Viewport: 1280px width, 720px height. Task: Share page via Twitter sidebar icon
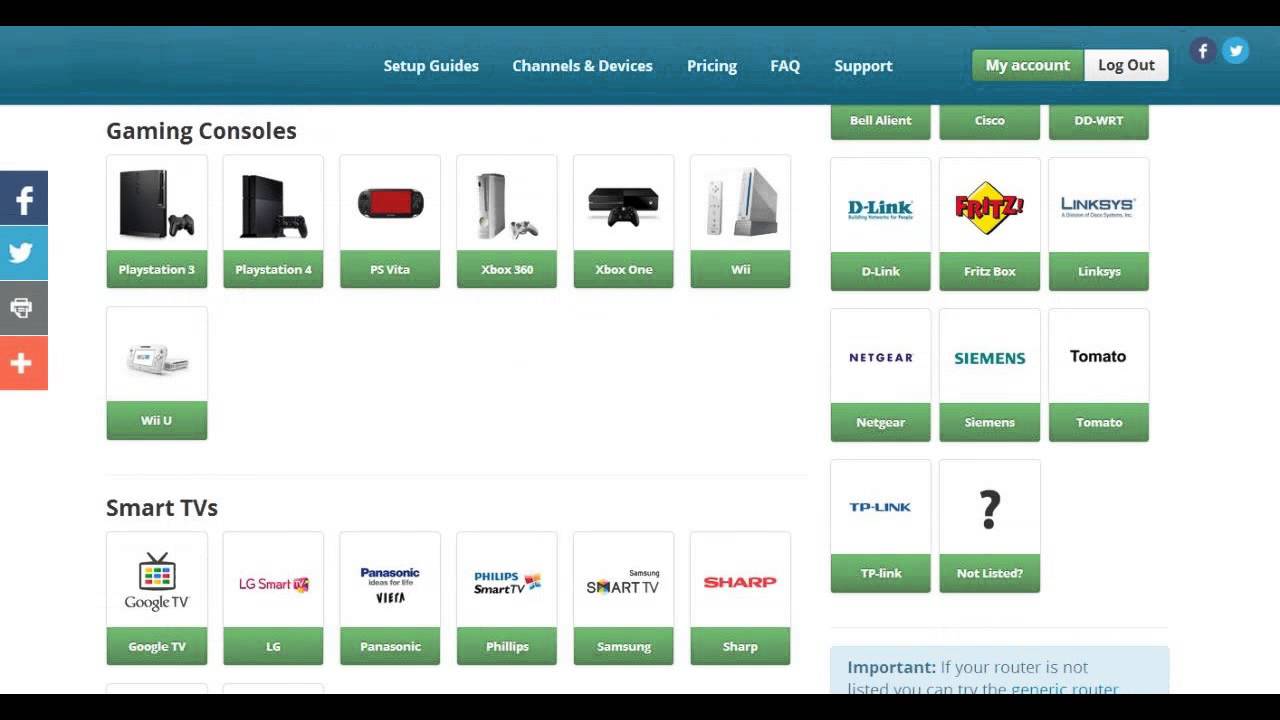click(x=24, y=253)
